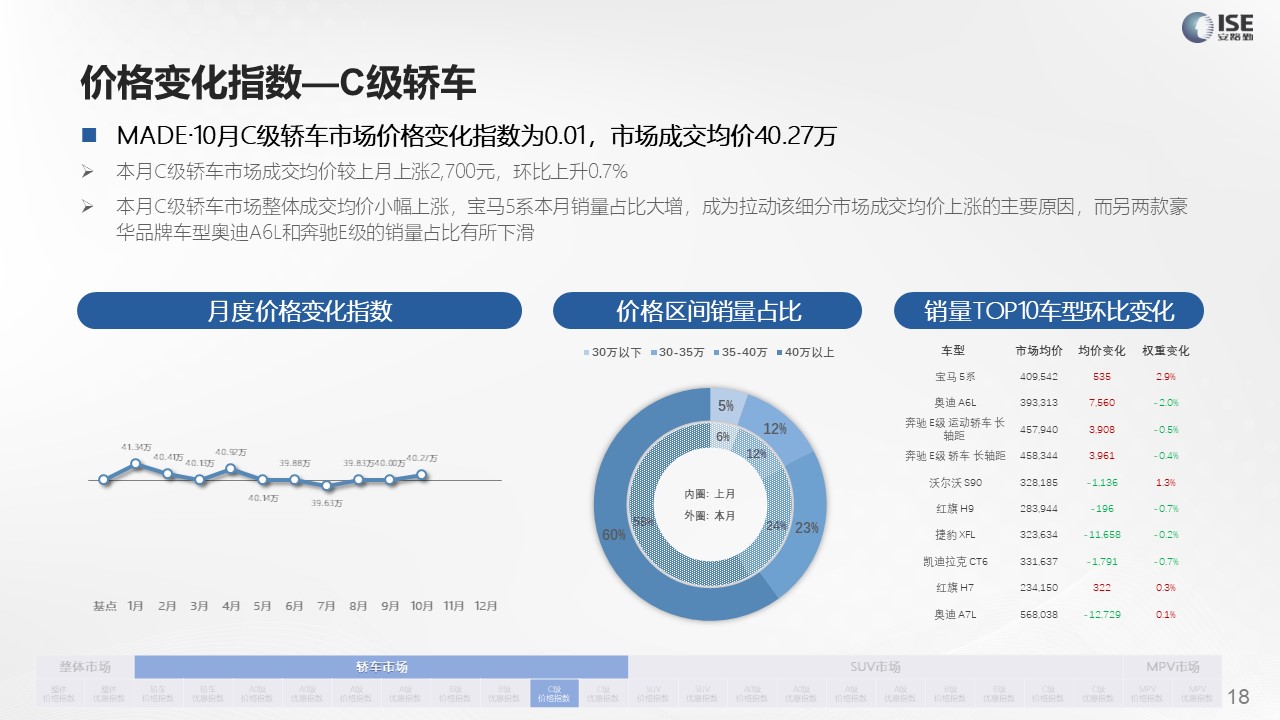Viewport: 1280px width, 720px height.
Task: Select the 红旗 H9 table row name
Action: (954, 509)
